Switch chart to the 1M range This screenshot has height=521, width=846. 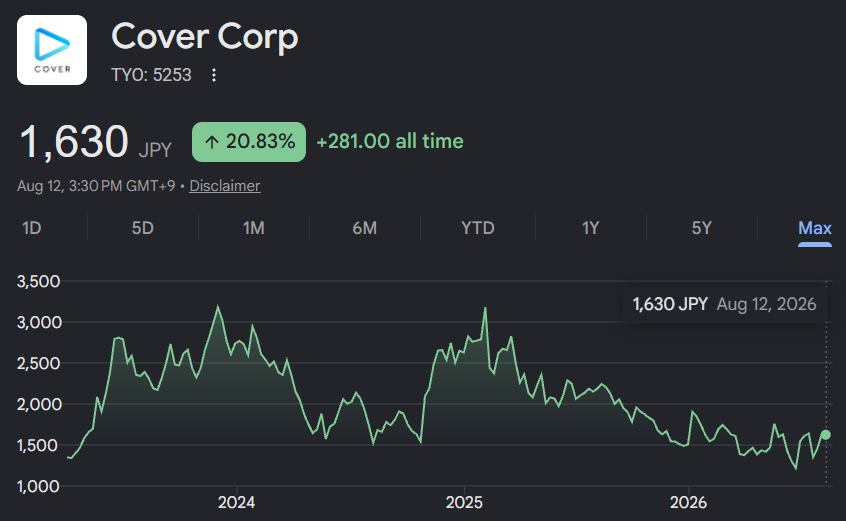[254, 228]
